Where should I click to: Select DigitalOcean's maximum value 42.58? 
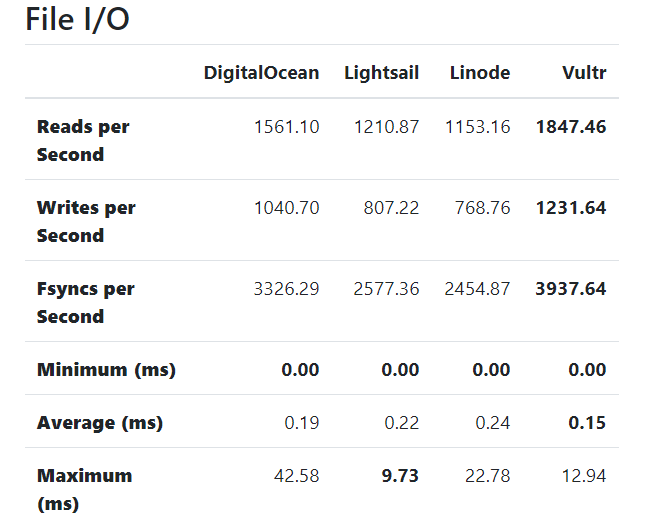[x=297, y=475]
